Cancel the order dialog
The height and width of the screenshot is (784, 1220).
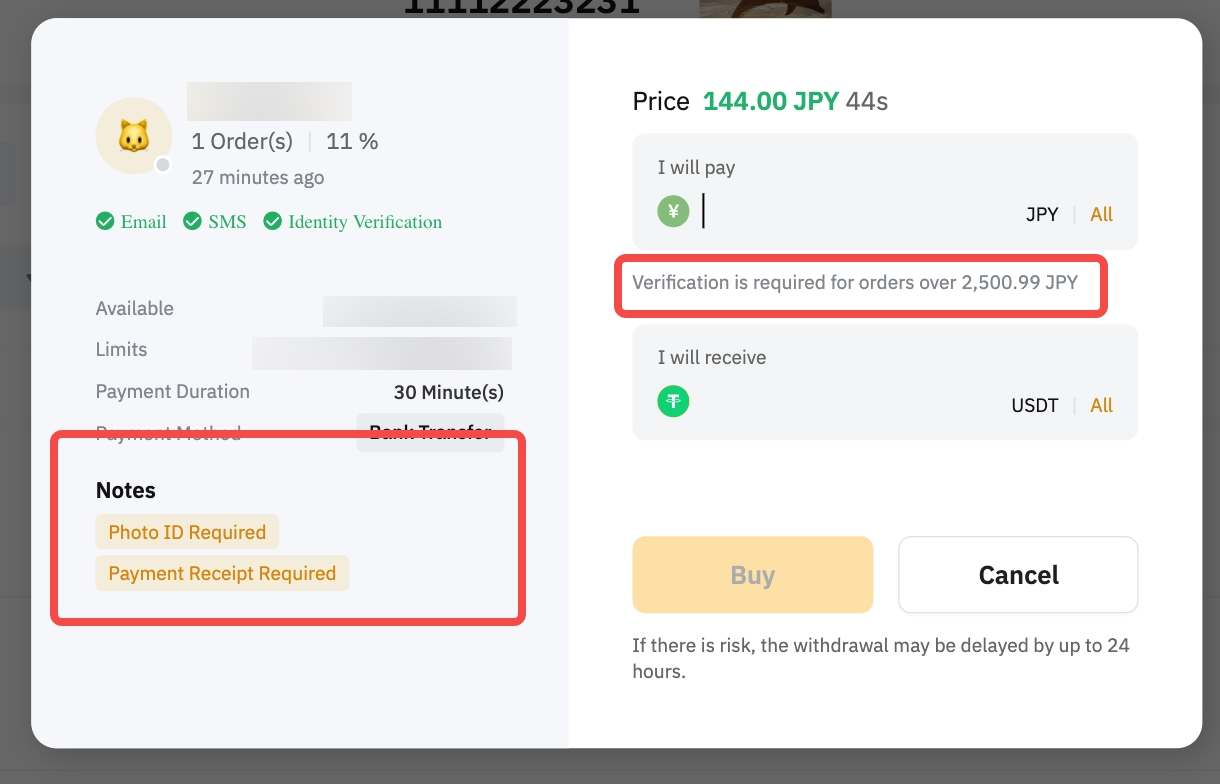pyautogui.click(x=1018, y=575)
